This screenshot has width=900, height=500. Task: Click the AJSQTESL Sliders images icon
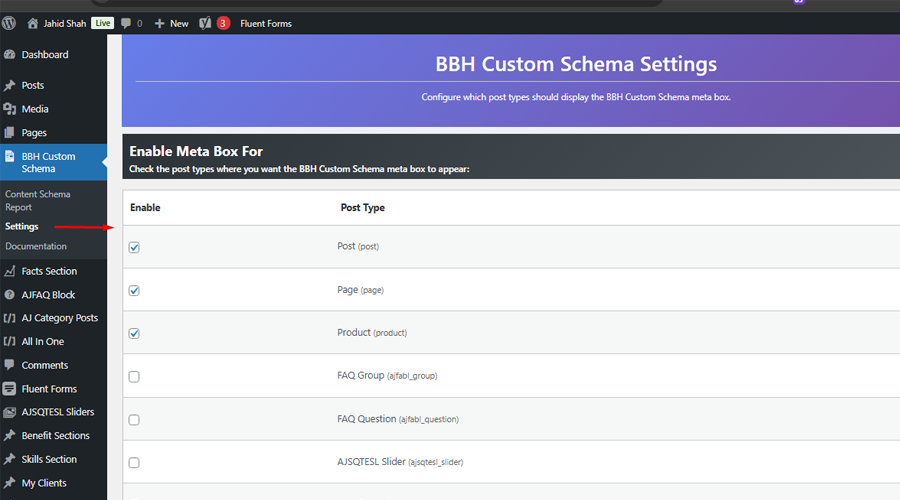click(10, 412)
